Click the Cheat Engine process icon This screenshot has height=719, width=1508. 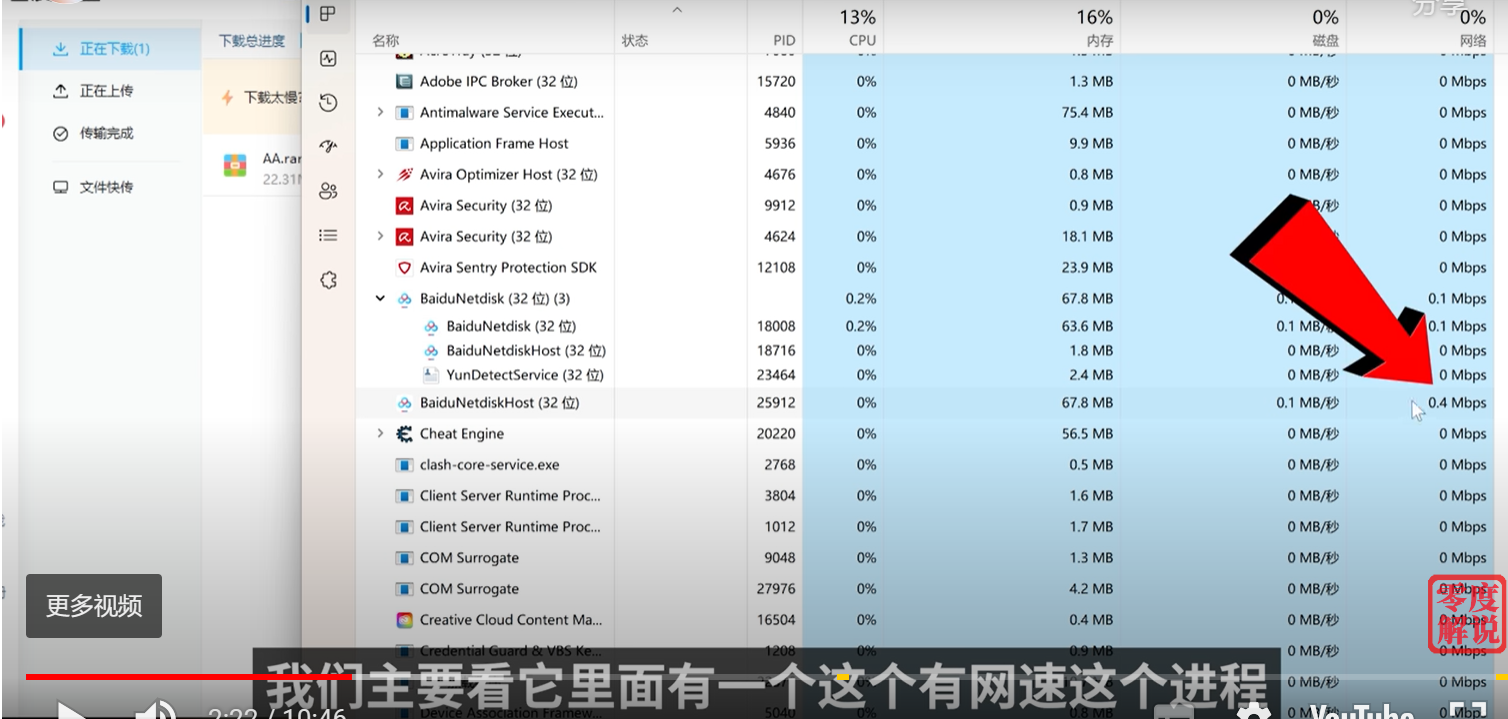(x=404, y=434)
